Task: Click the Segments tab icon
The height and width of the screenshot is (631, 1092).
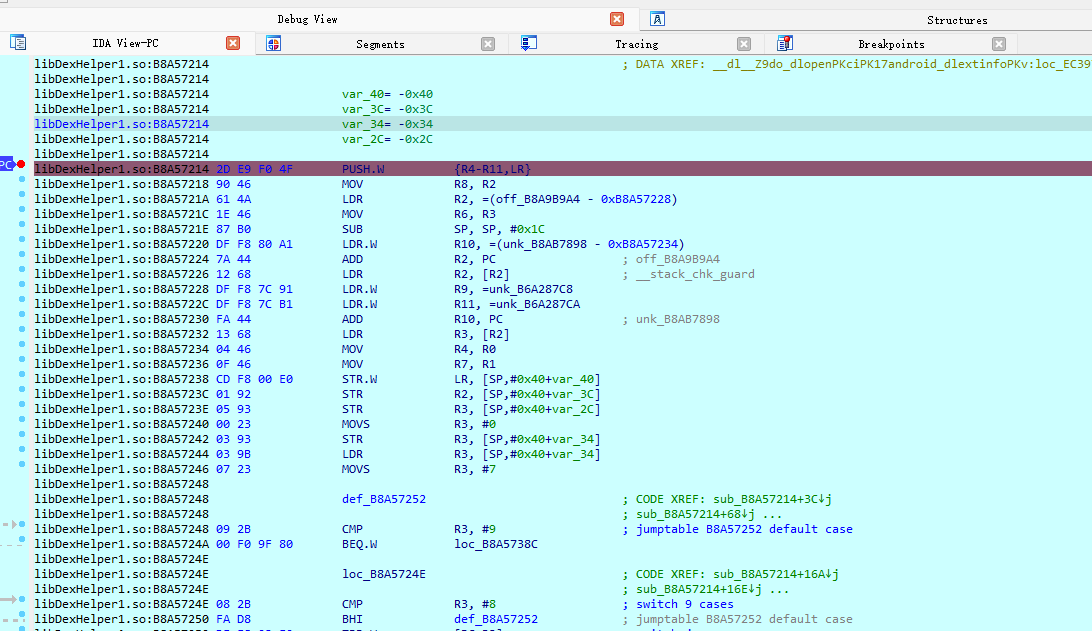Action: coord(273,43)
